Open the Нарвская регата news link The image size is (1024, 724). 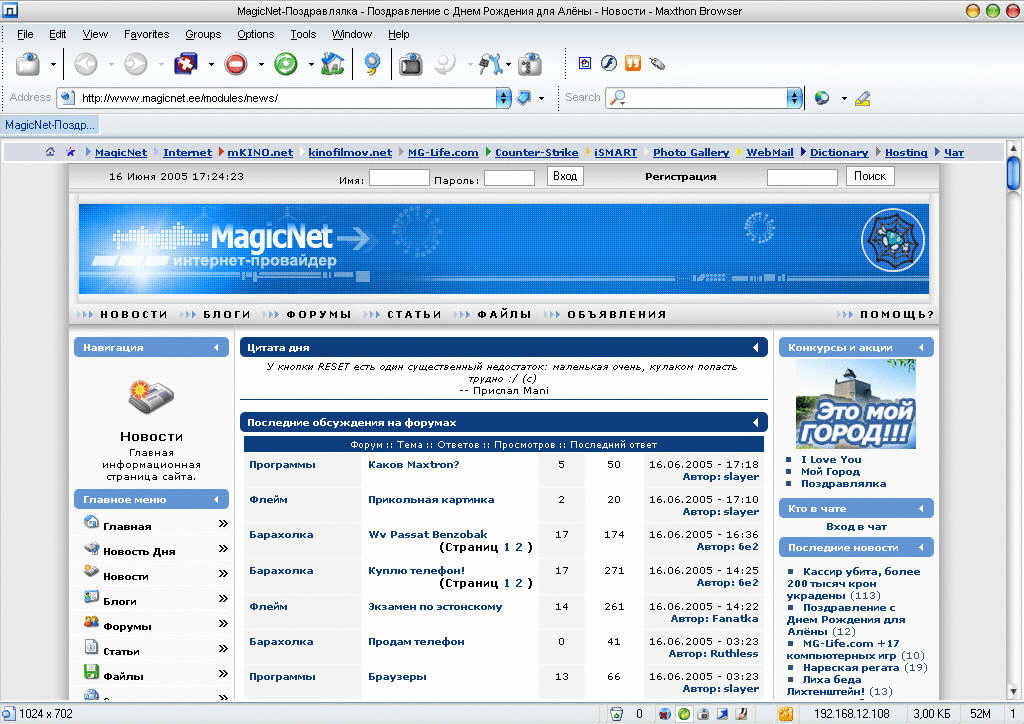tap(851, 668)
